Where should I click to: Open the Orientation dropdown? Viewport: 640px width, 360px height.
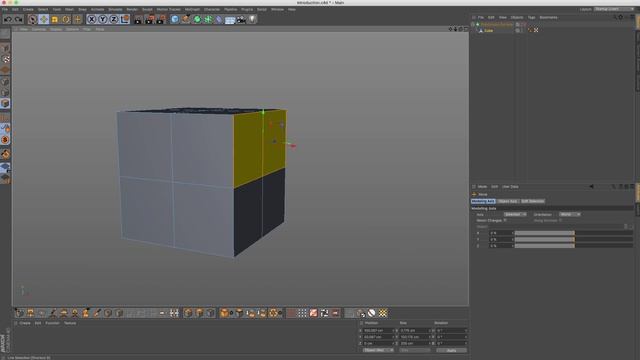[x=569, y=214]
